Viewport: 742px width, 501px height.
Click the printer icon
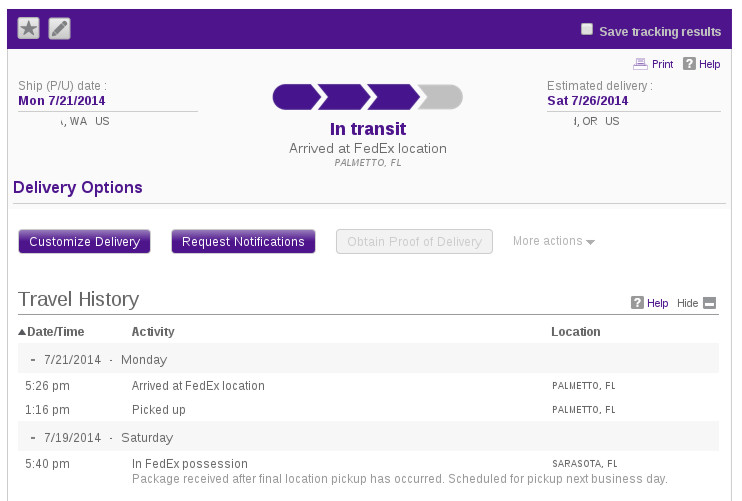coord(640,64)
